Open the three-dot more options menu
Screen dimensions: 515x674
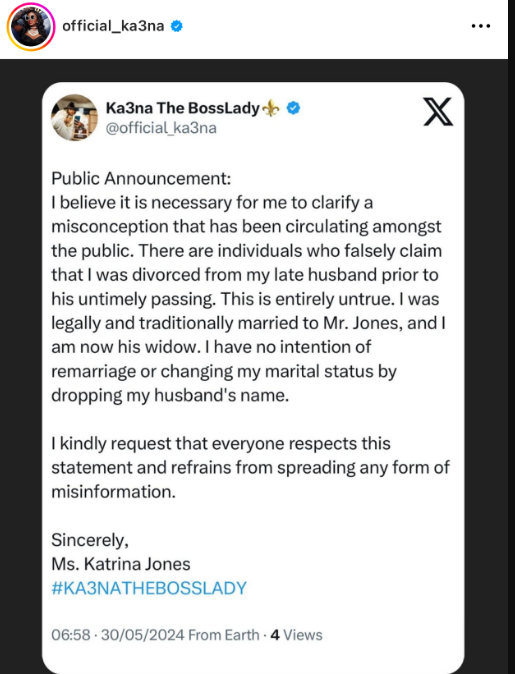point(481,26)
